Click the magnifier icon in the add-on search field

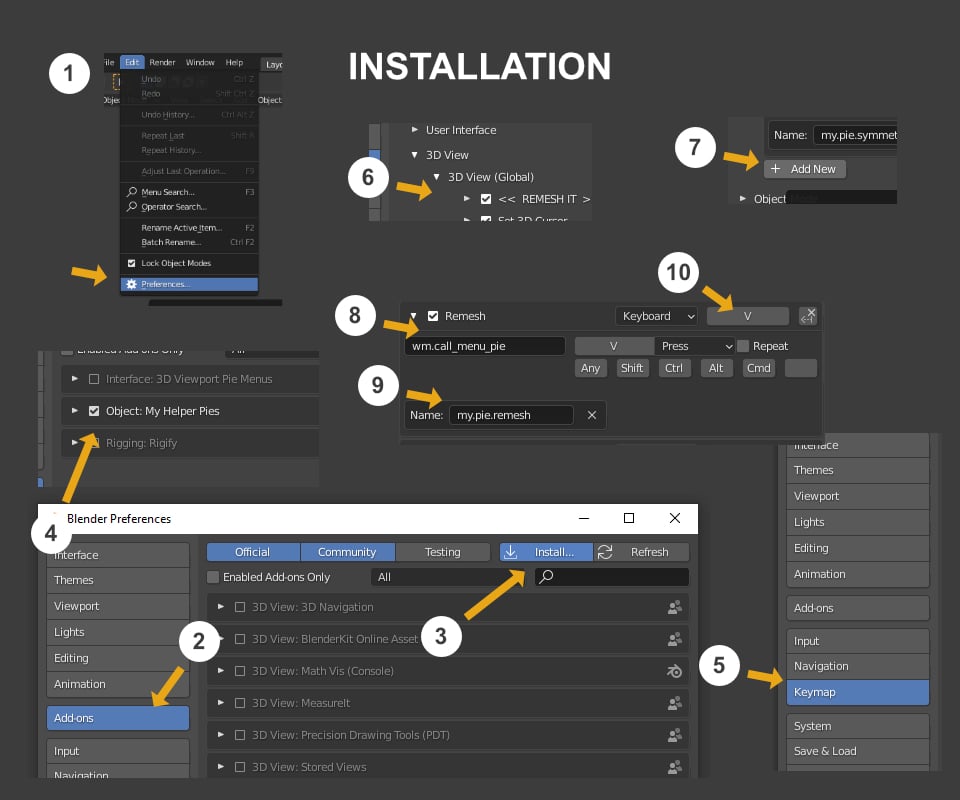[x=546, y=577]
